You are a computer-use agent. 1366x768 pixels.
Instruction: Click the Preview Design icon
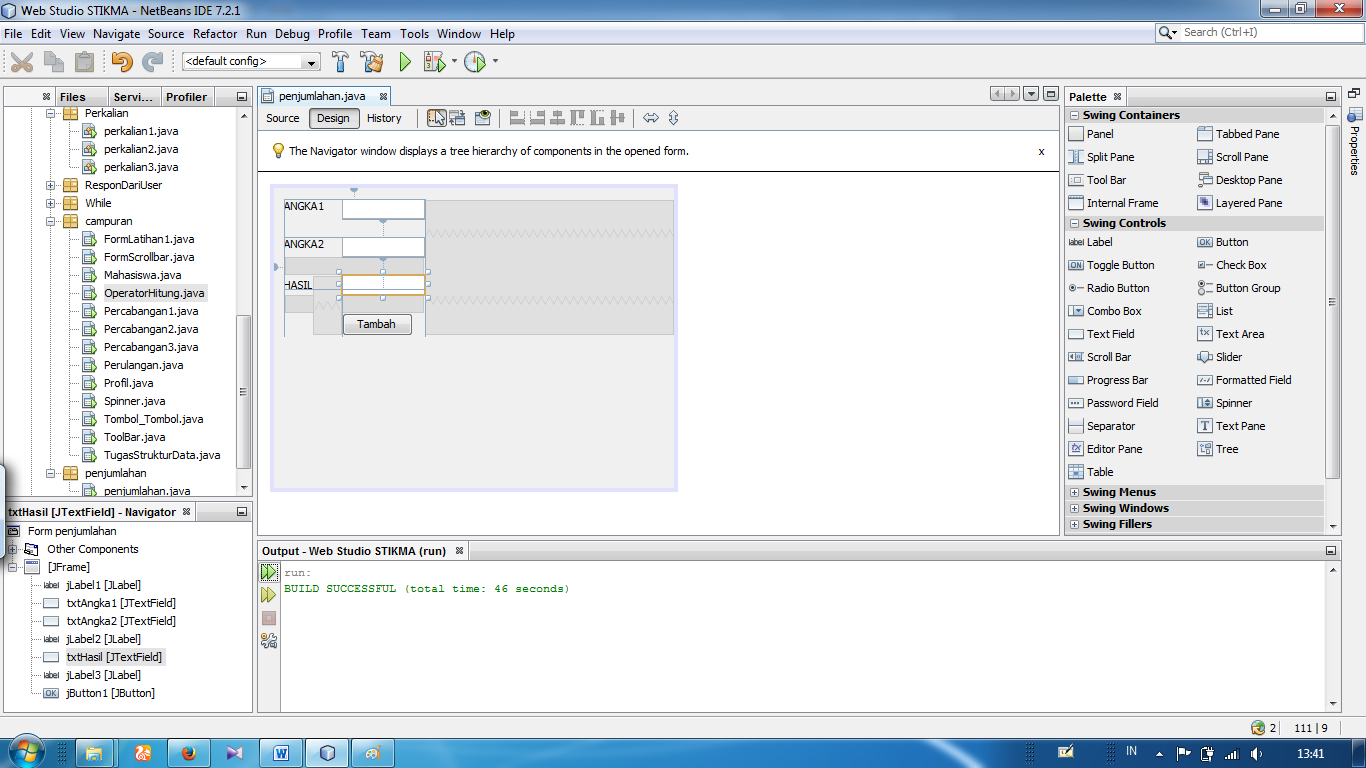click(x=482, y=117)
